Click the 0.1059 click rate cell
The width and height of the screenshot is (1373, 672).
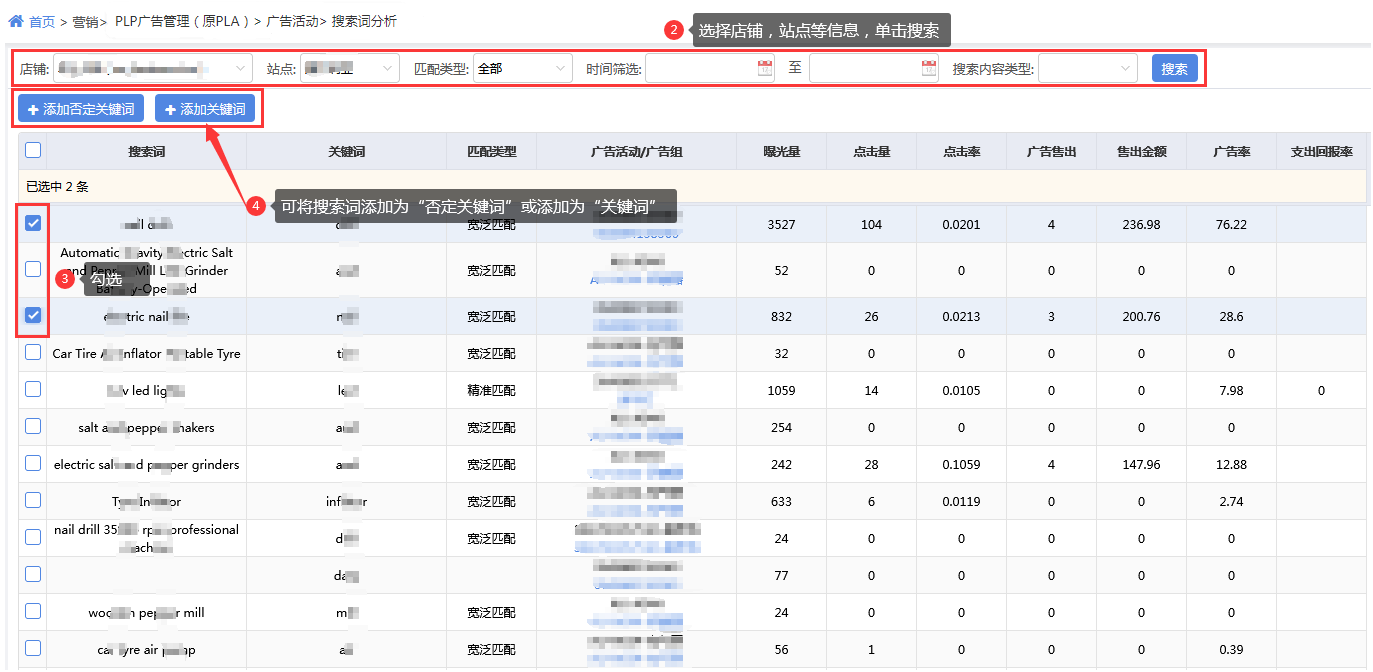pyautogui.click(x=961, y=465)
